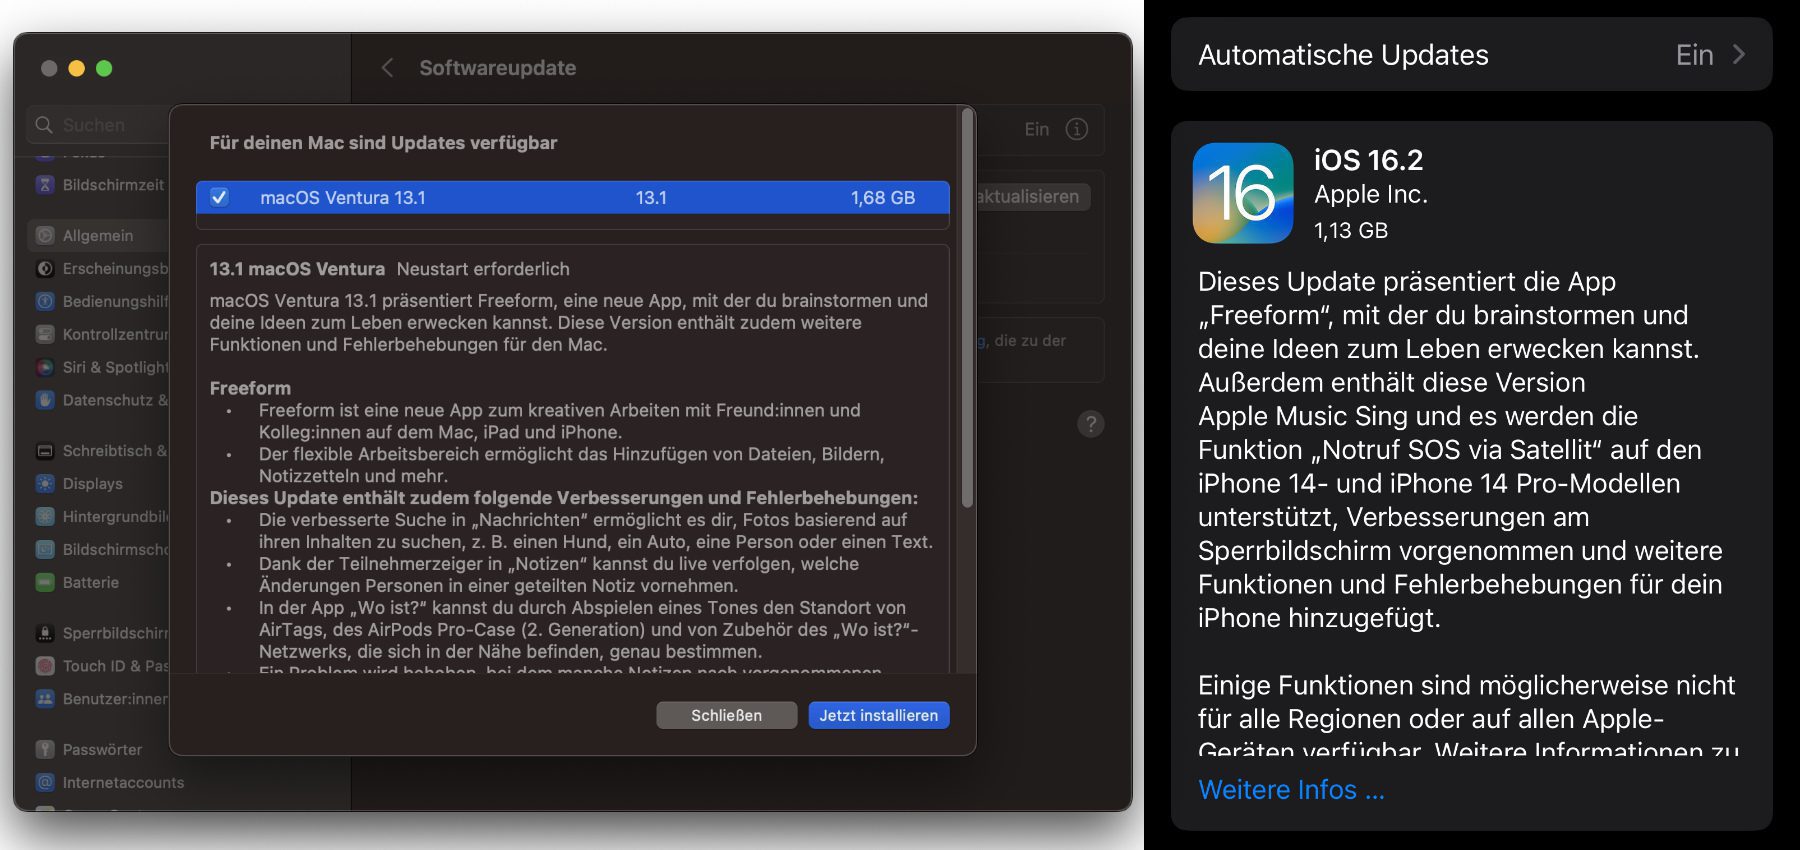
Task: Select Siri & Spotlight in sidebar
Action: coord(110,368)
